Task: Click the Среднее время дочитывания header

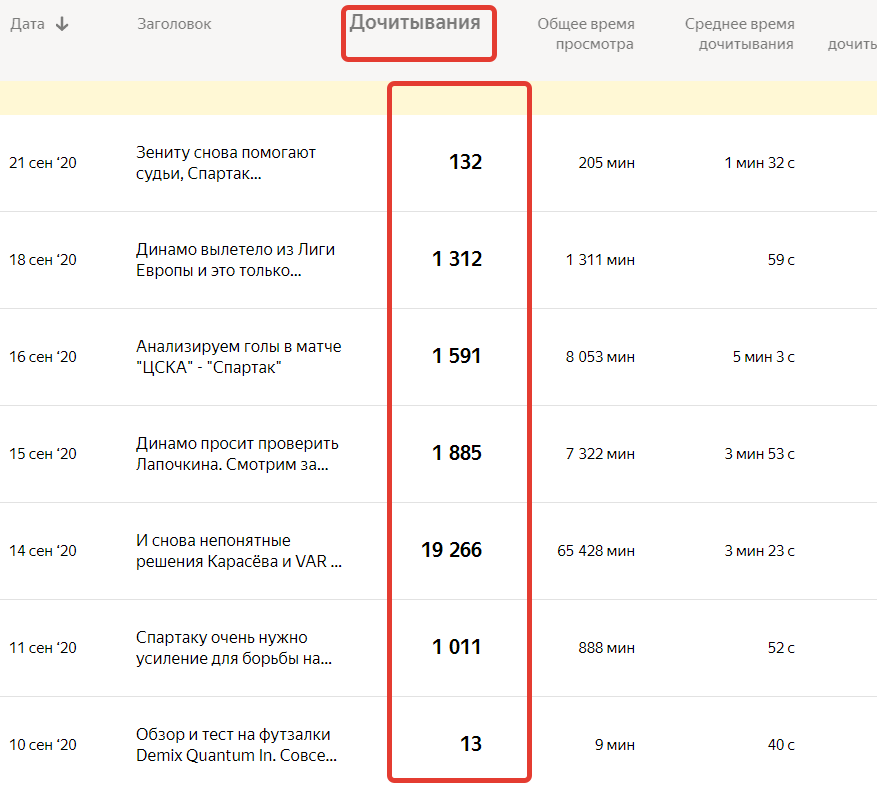Action: (739, 34)
